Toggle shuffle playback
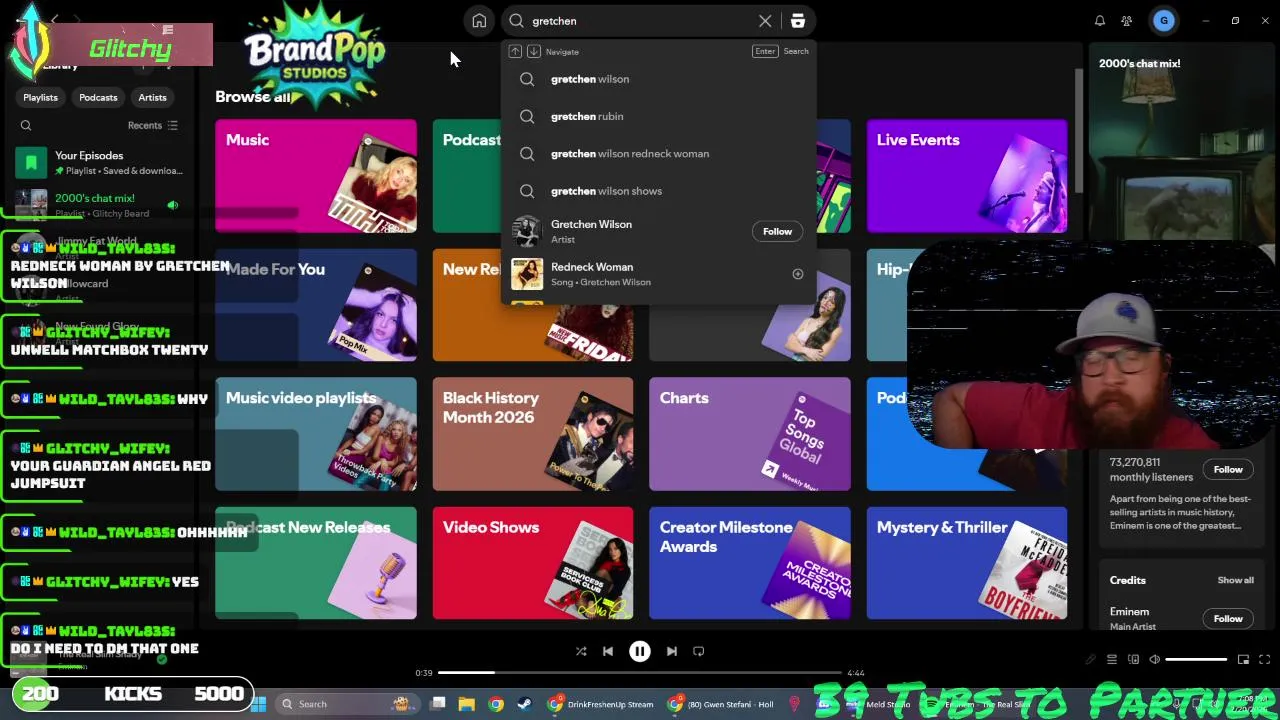 click(581, 651)
